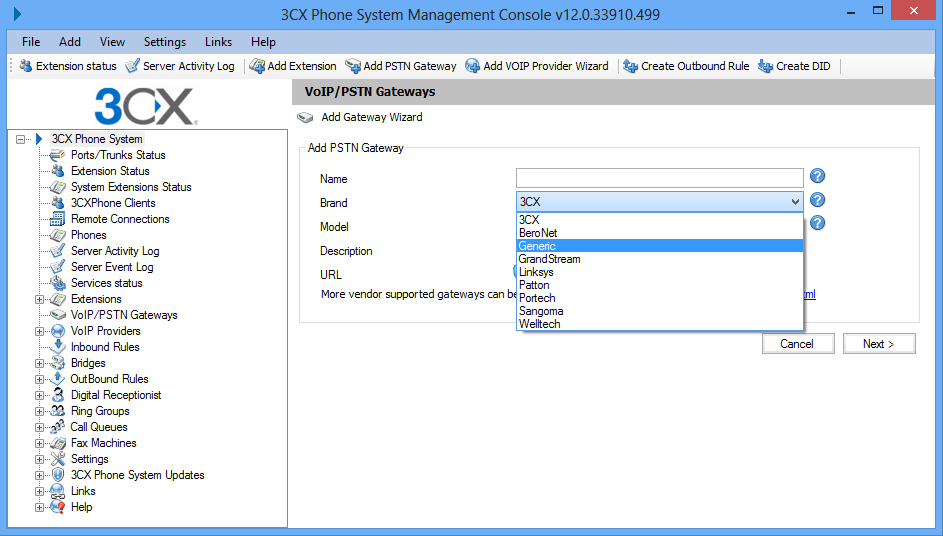The image size is (943, 536).
Task: Click the 3CXPhone Clients icon
Action: pos(58,203)
